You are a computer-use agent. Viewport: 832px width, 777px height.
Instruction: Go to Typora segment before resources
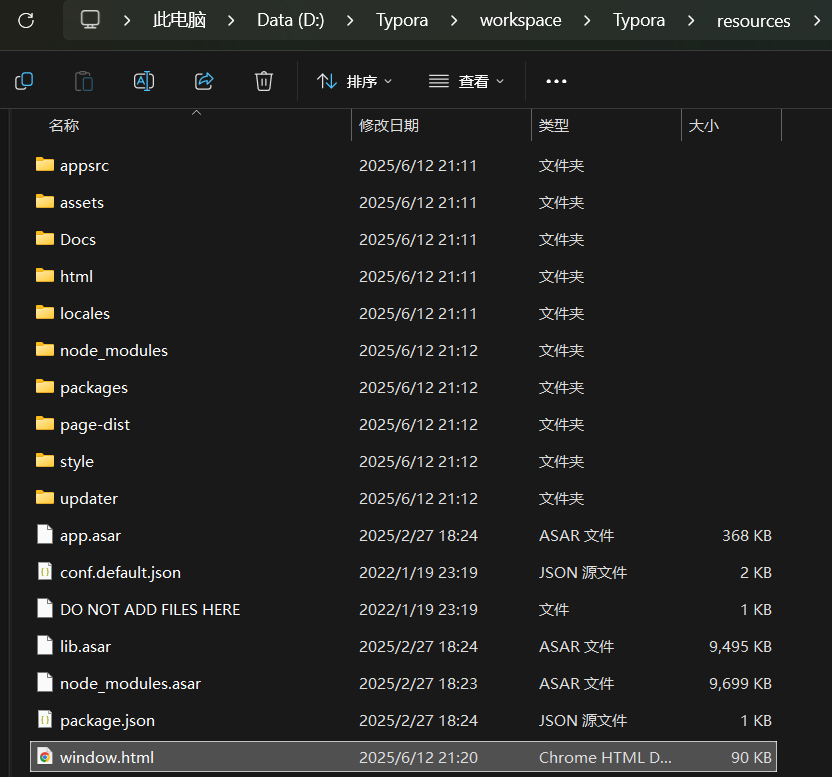tap(639, 20)
